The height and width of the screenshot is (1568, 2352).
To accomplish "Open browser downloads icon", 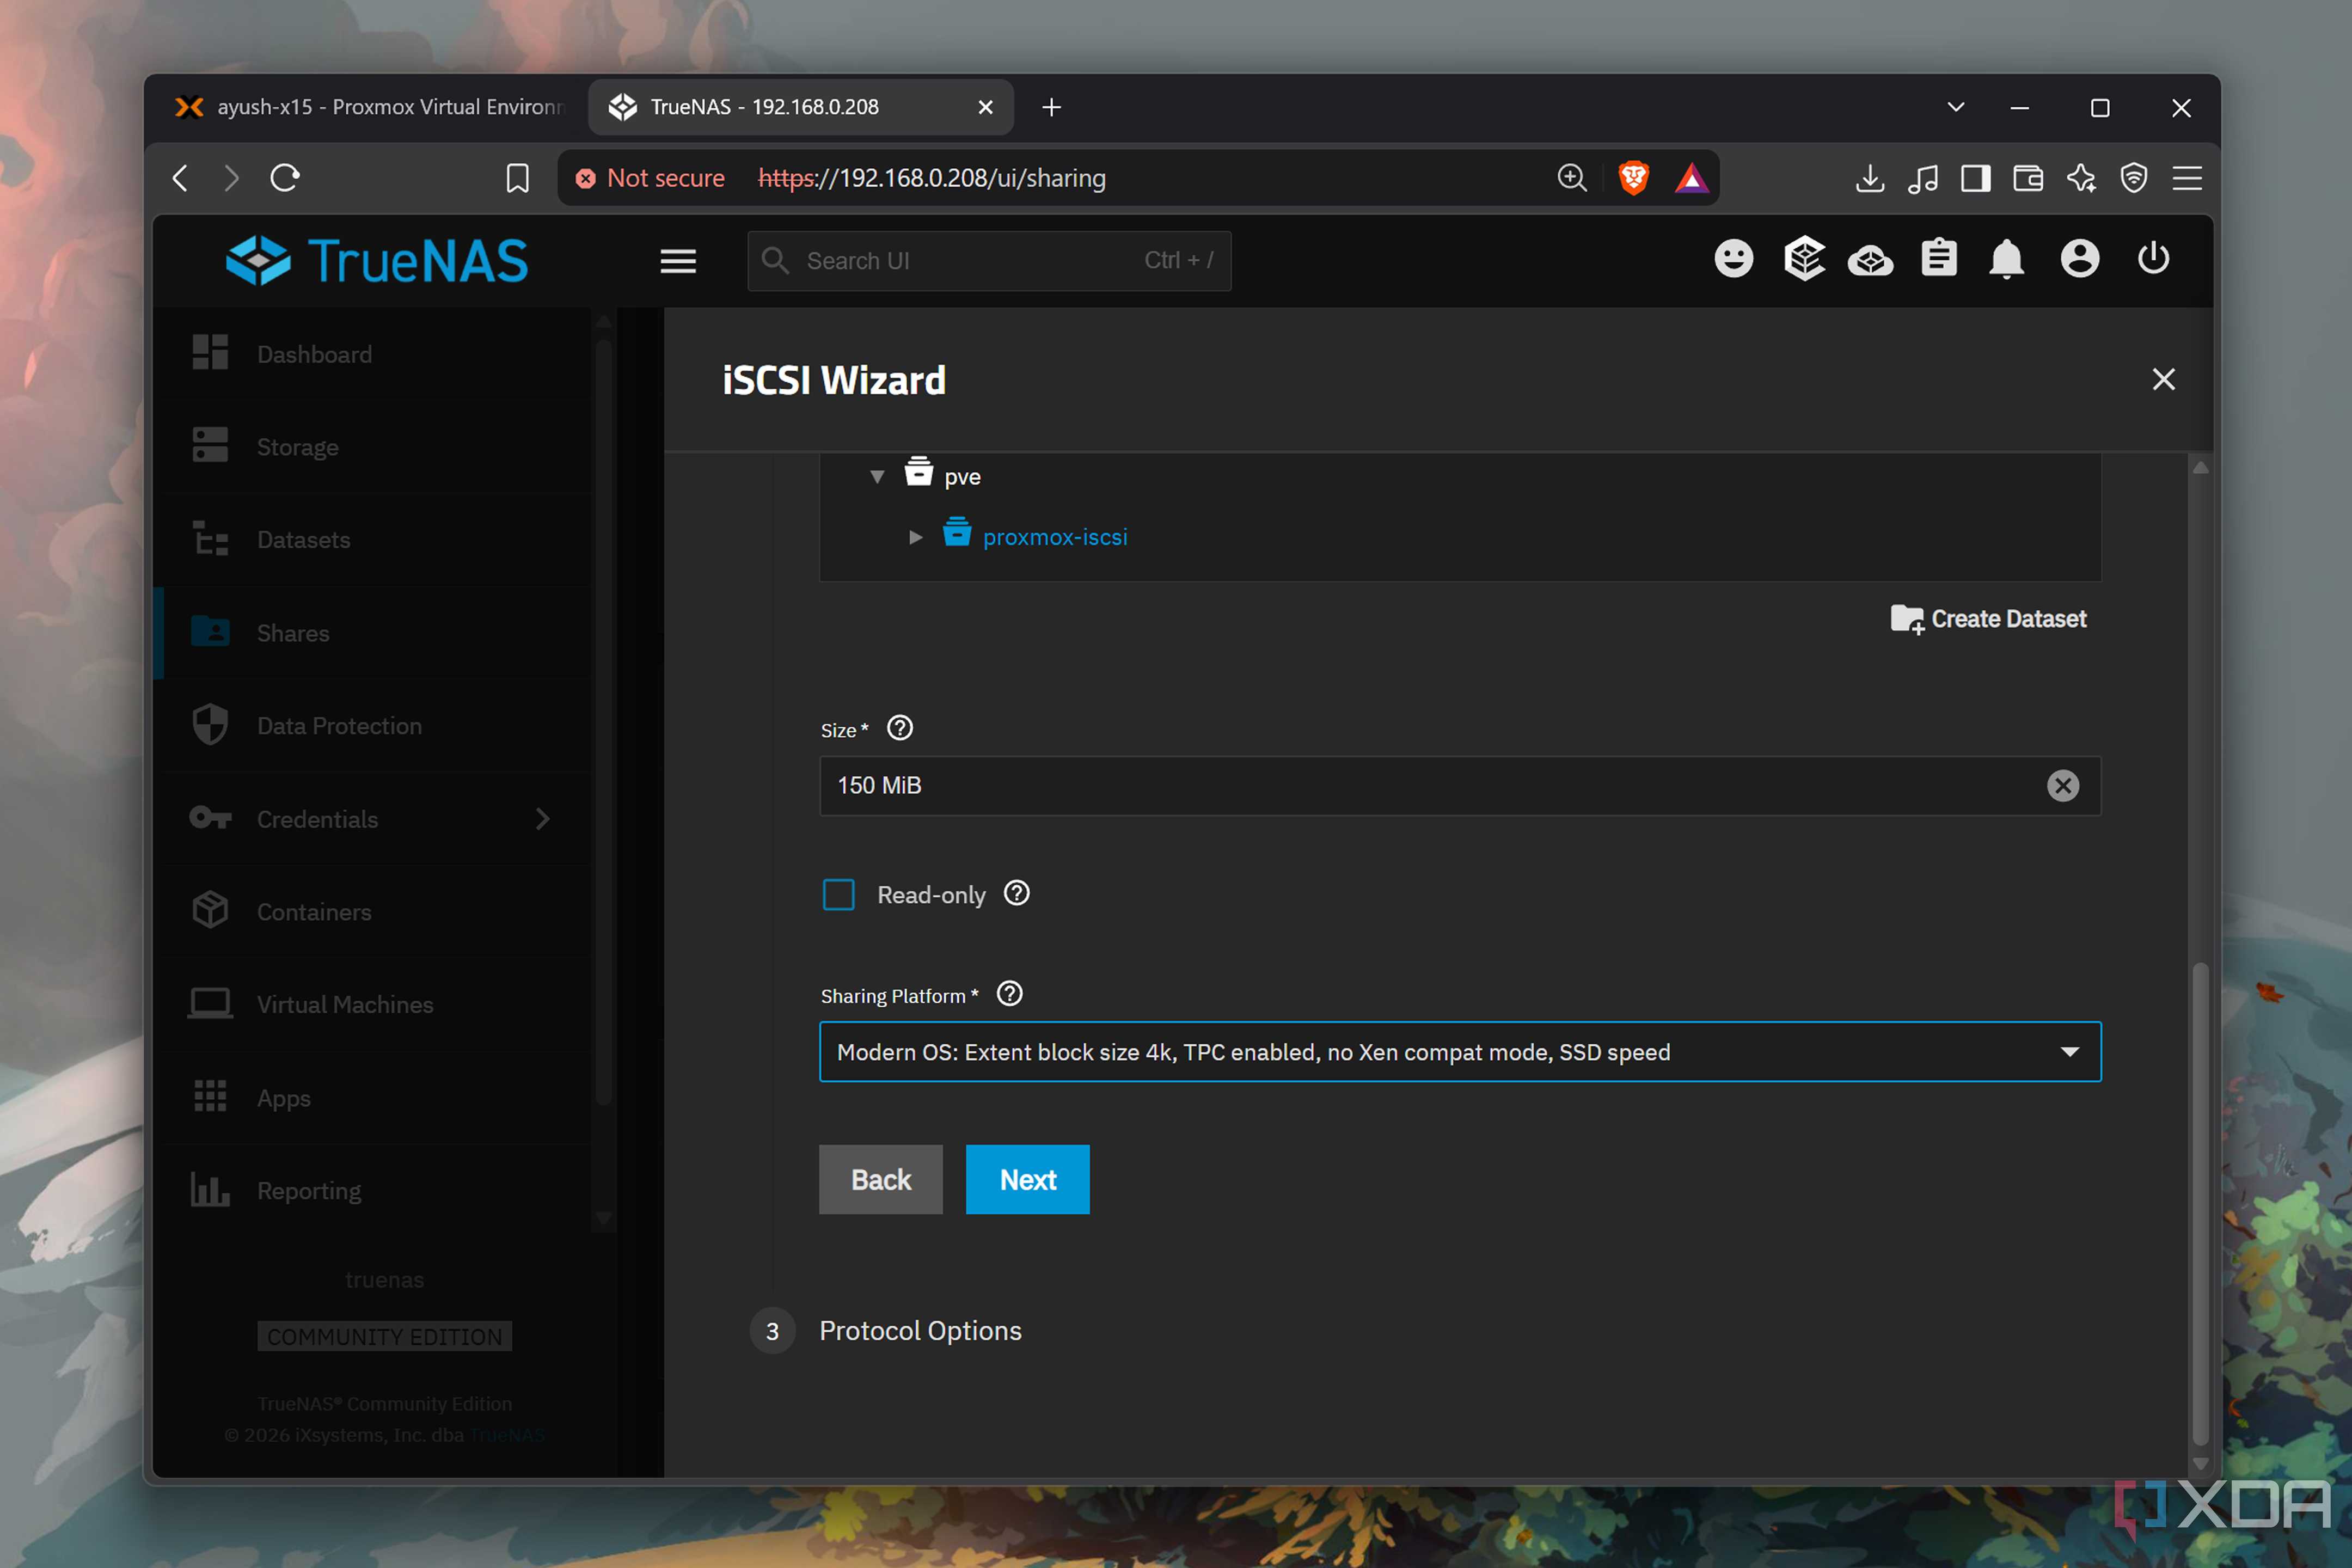I will click(1869, 178).
